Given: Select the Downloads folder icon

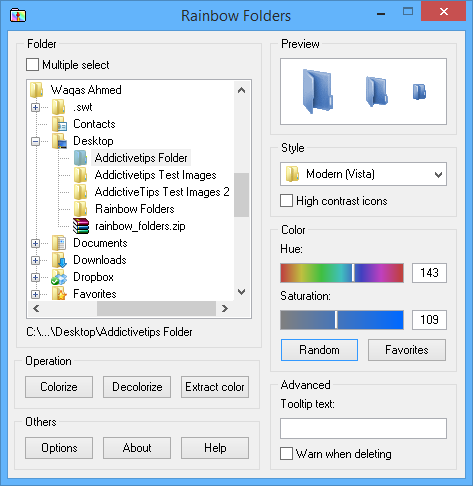Looking at the screenshot, I should [59, 260].
